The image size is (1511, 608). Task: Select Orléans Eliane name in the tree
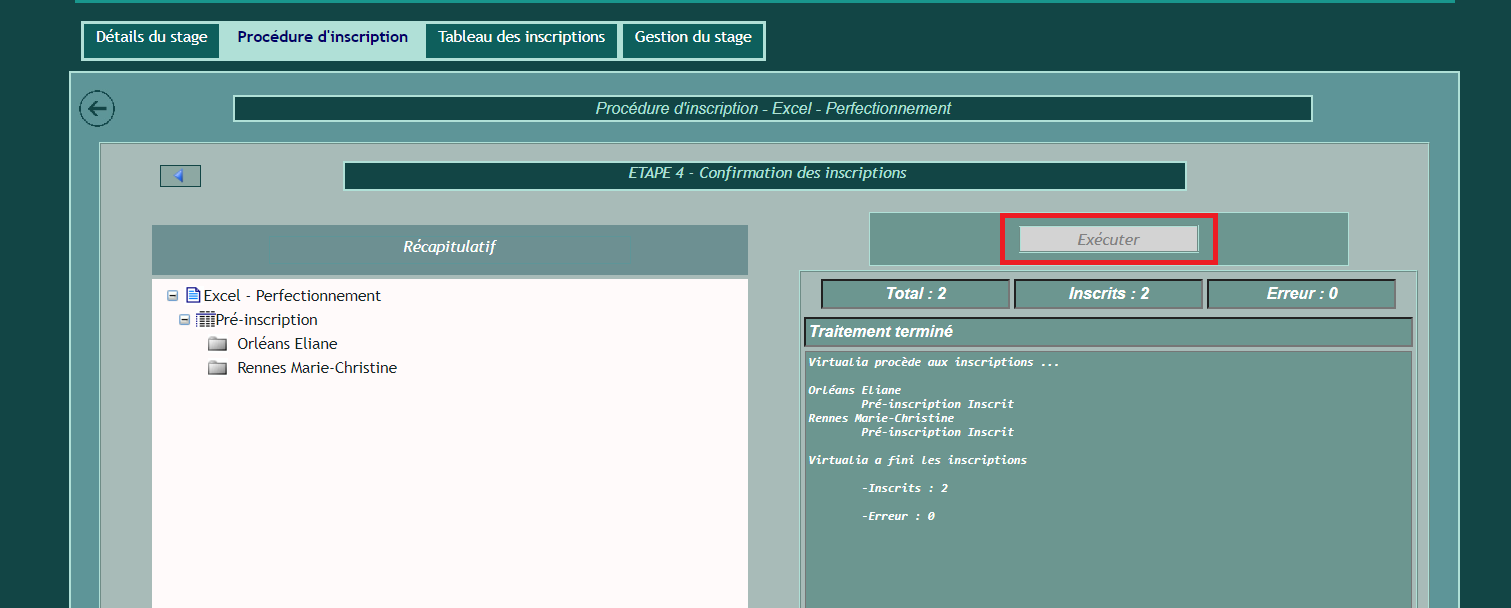click(287, 344)
